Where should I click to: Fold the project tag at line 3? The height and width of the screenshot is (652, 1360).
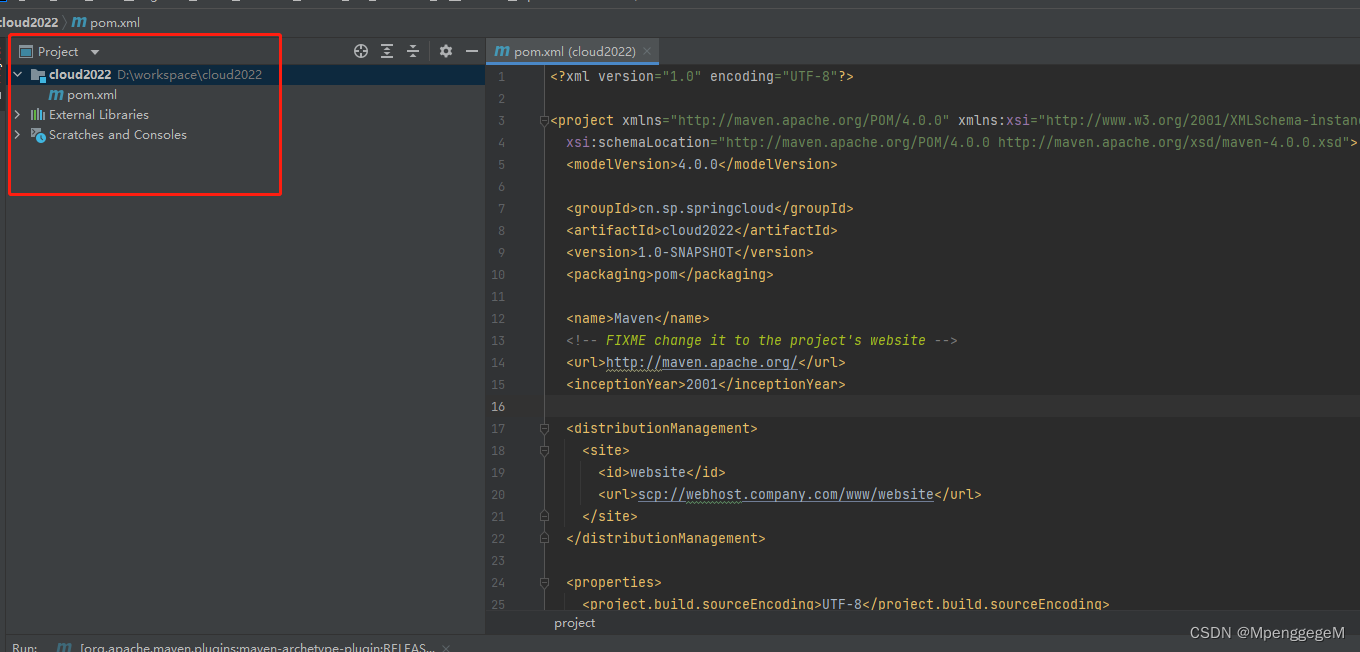[545, 121]
